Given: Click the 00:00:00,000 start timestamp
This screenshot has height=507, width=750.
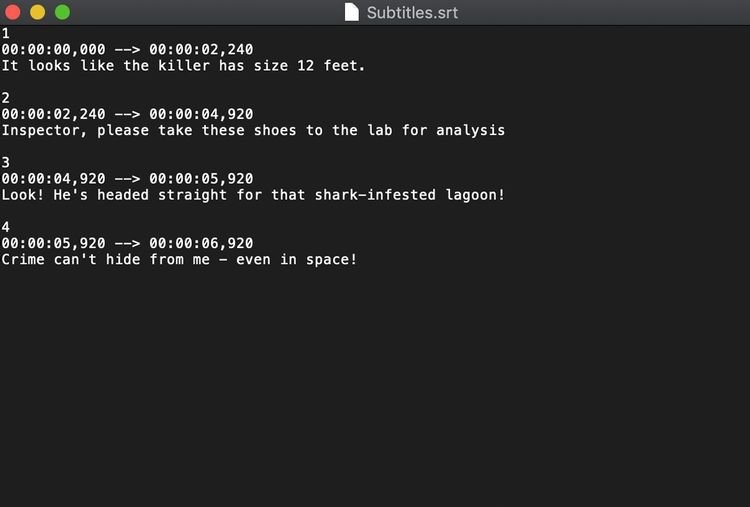Looking at the screenshot, I should click(x=53, y=49).
